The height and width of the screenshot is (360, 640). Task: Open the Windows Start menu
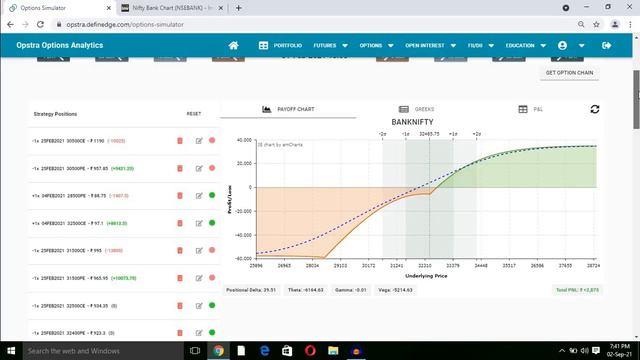pos(11,351)
